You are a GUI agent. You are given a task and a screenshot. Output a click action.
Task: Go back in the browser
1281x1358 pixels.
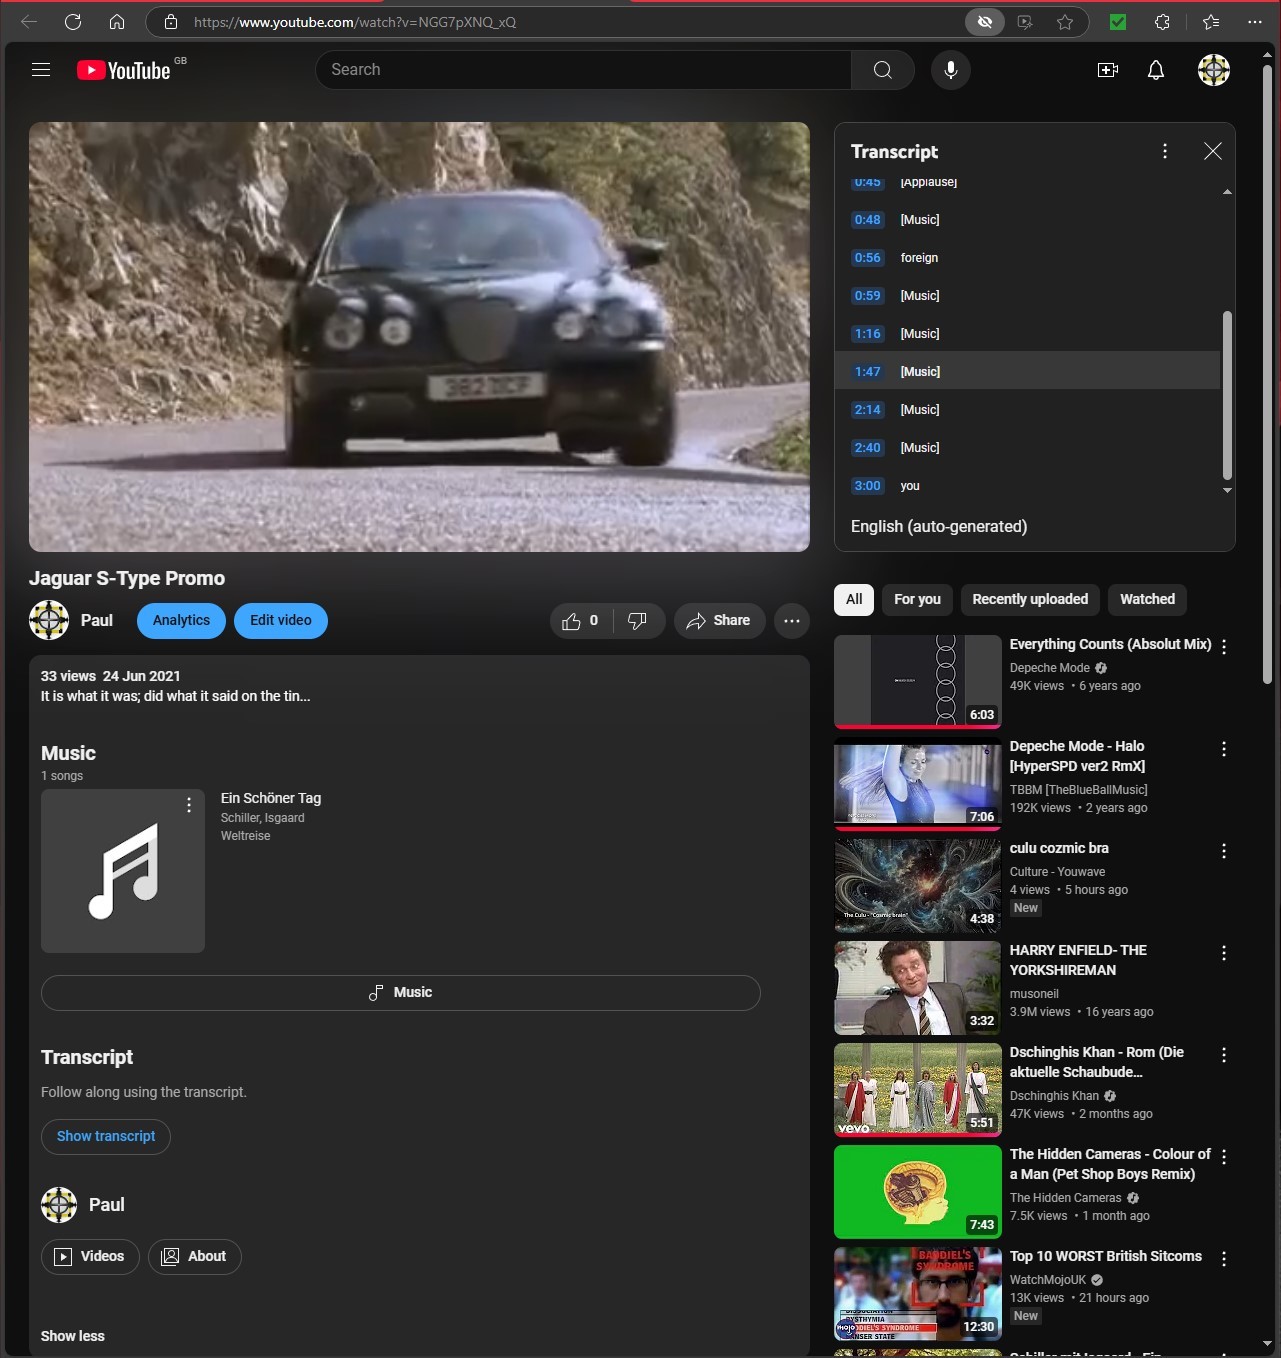pyautogui.click(x=29, y=22)
